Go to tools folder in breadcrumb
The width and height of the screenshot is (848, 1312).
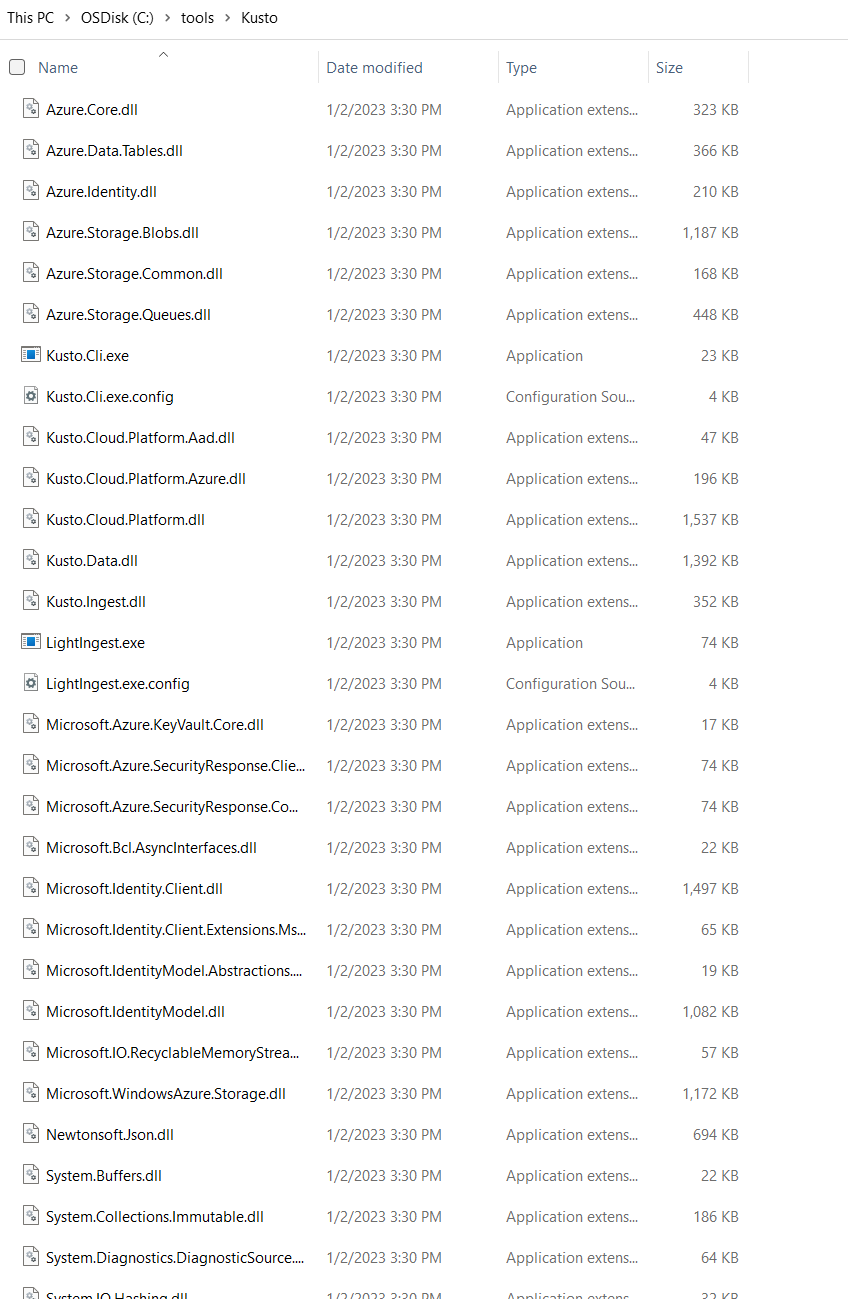click(x=198, y=18)
